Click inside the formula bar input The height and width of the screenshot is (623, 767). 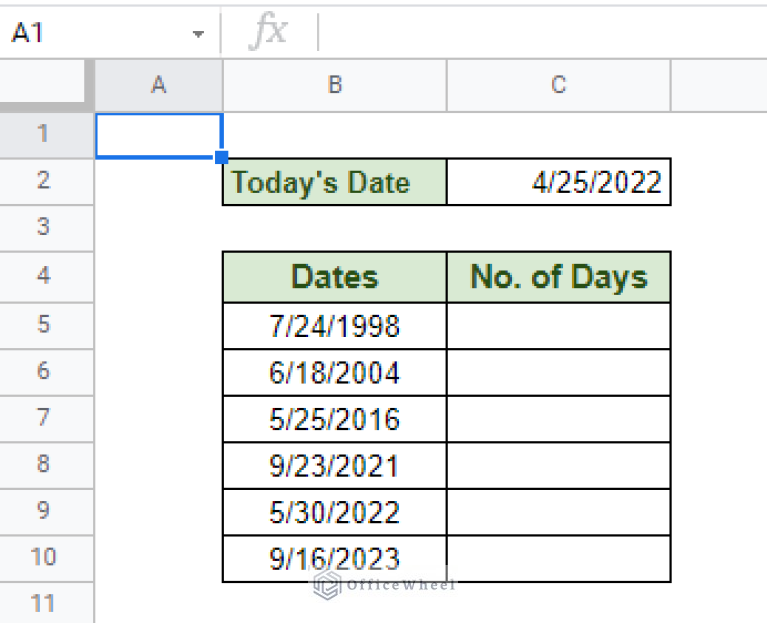pos(540,33)
